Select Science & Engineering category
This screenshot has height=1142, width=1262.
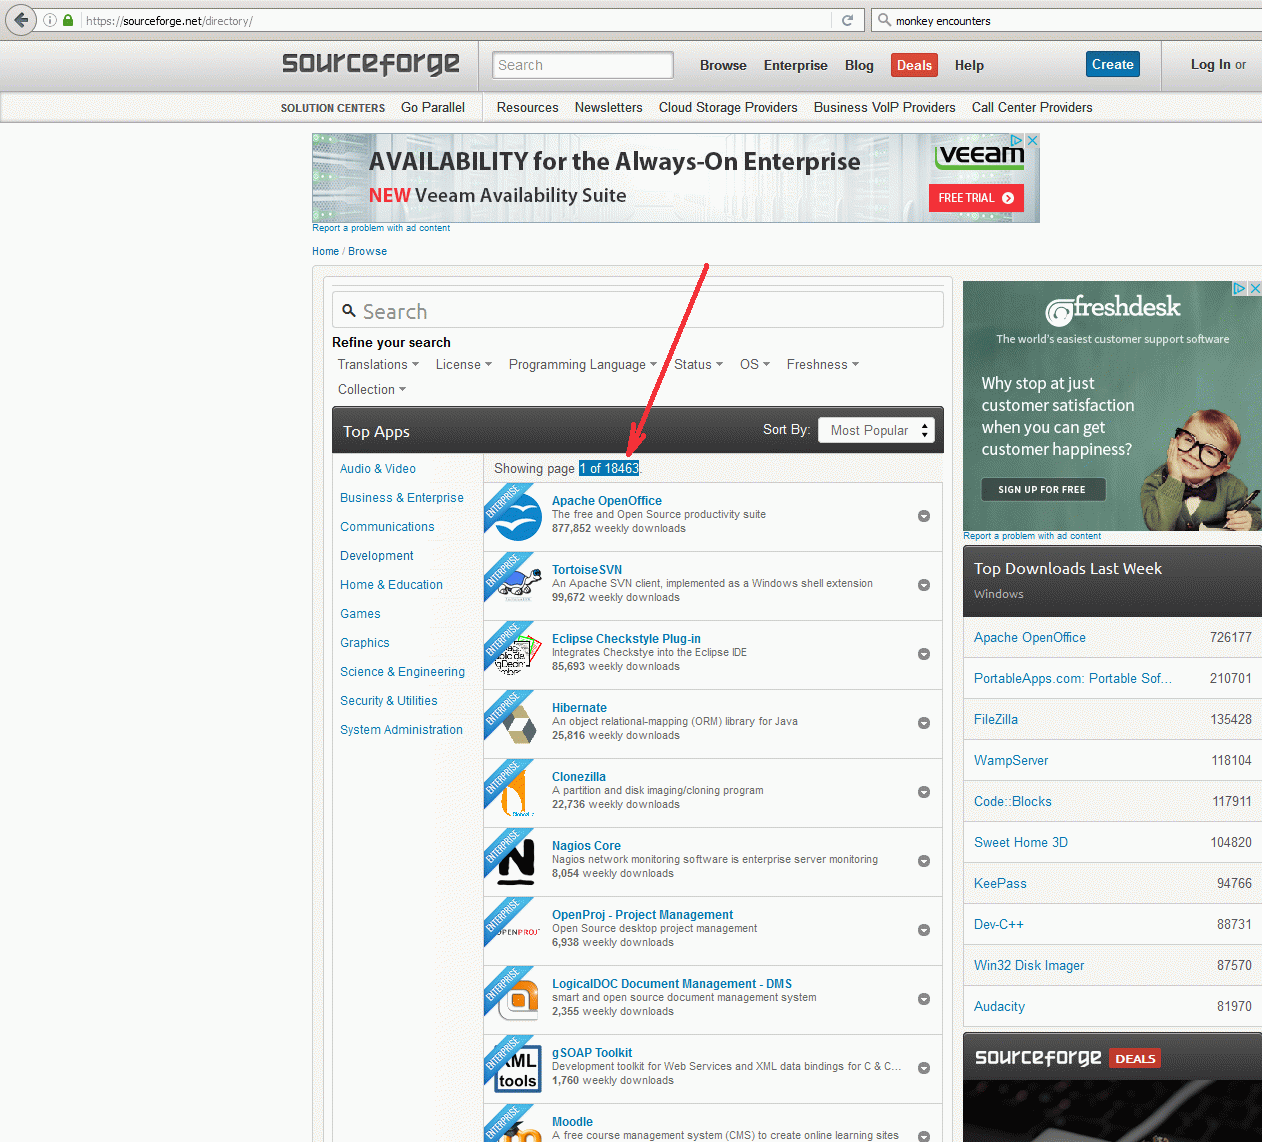tap(402, 671)
